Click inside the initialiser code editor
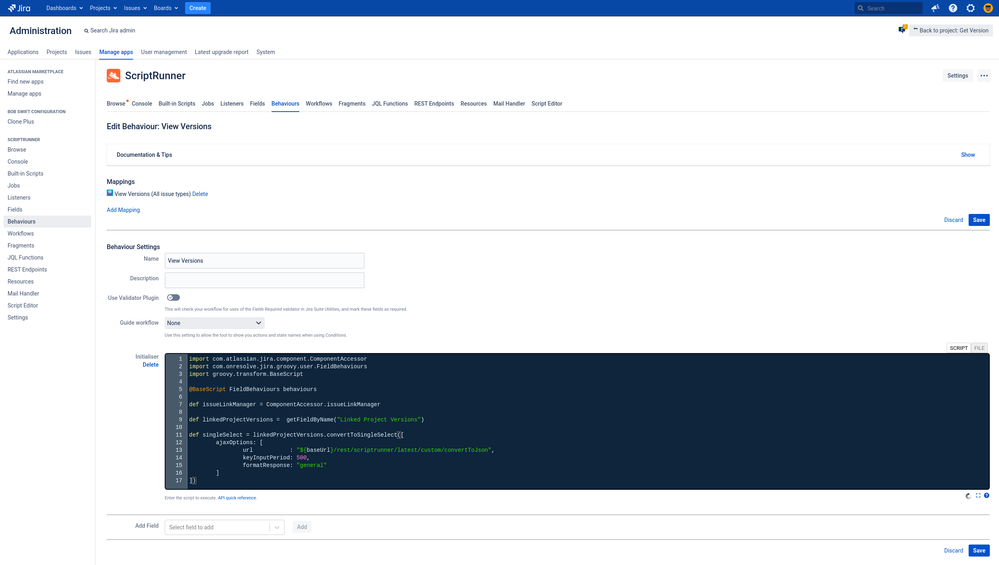Image resolution: width=999 pixels, height=565 pixels. pyautogui.click(x=577, y=421)
